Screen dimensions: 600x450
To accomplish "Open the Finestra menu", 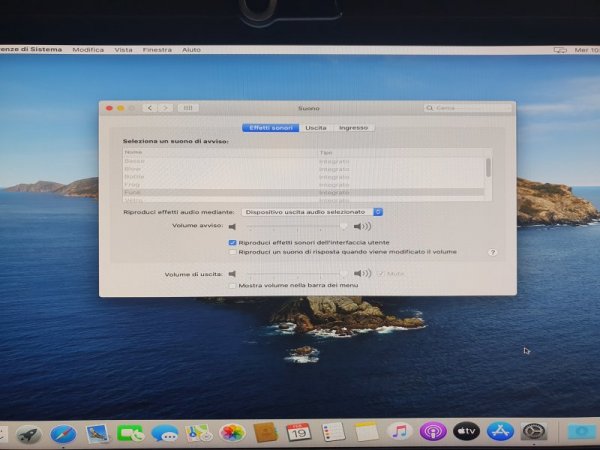I will point(157,50).
